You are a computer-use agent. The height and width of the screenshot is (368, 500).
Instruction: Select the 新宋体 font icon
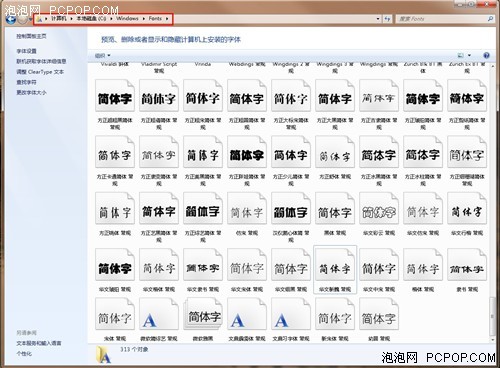(335, 314)
